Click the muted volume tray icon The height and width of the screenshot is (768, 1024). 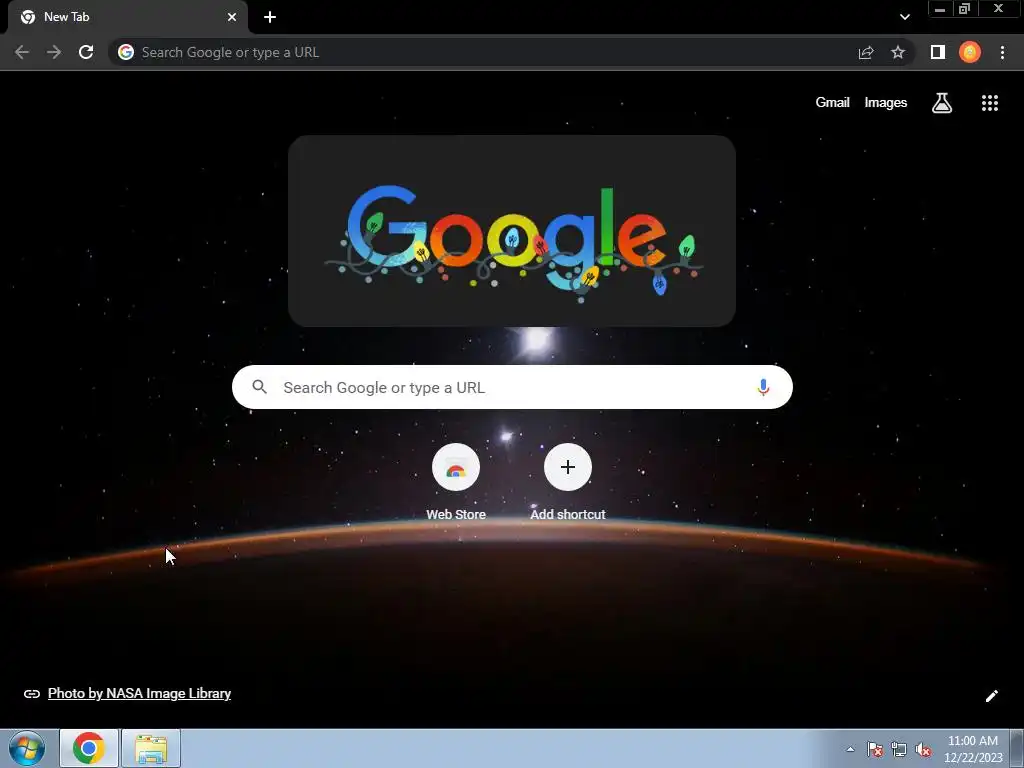(923, 750)
